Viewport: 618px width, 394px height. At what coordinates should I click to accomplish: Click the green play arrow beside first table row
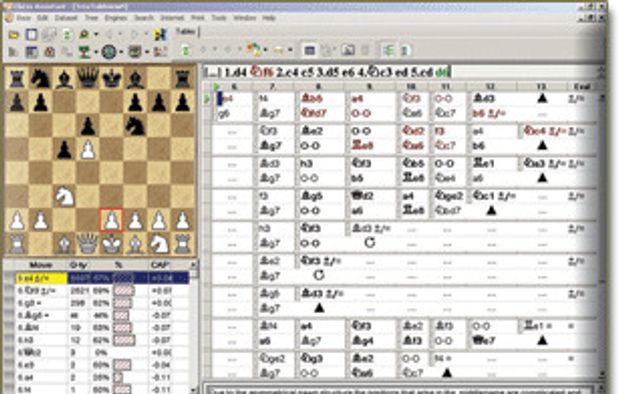[207, 99]
